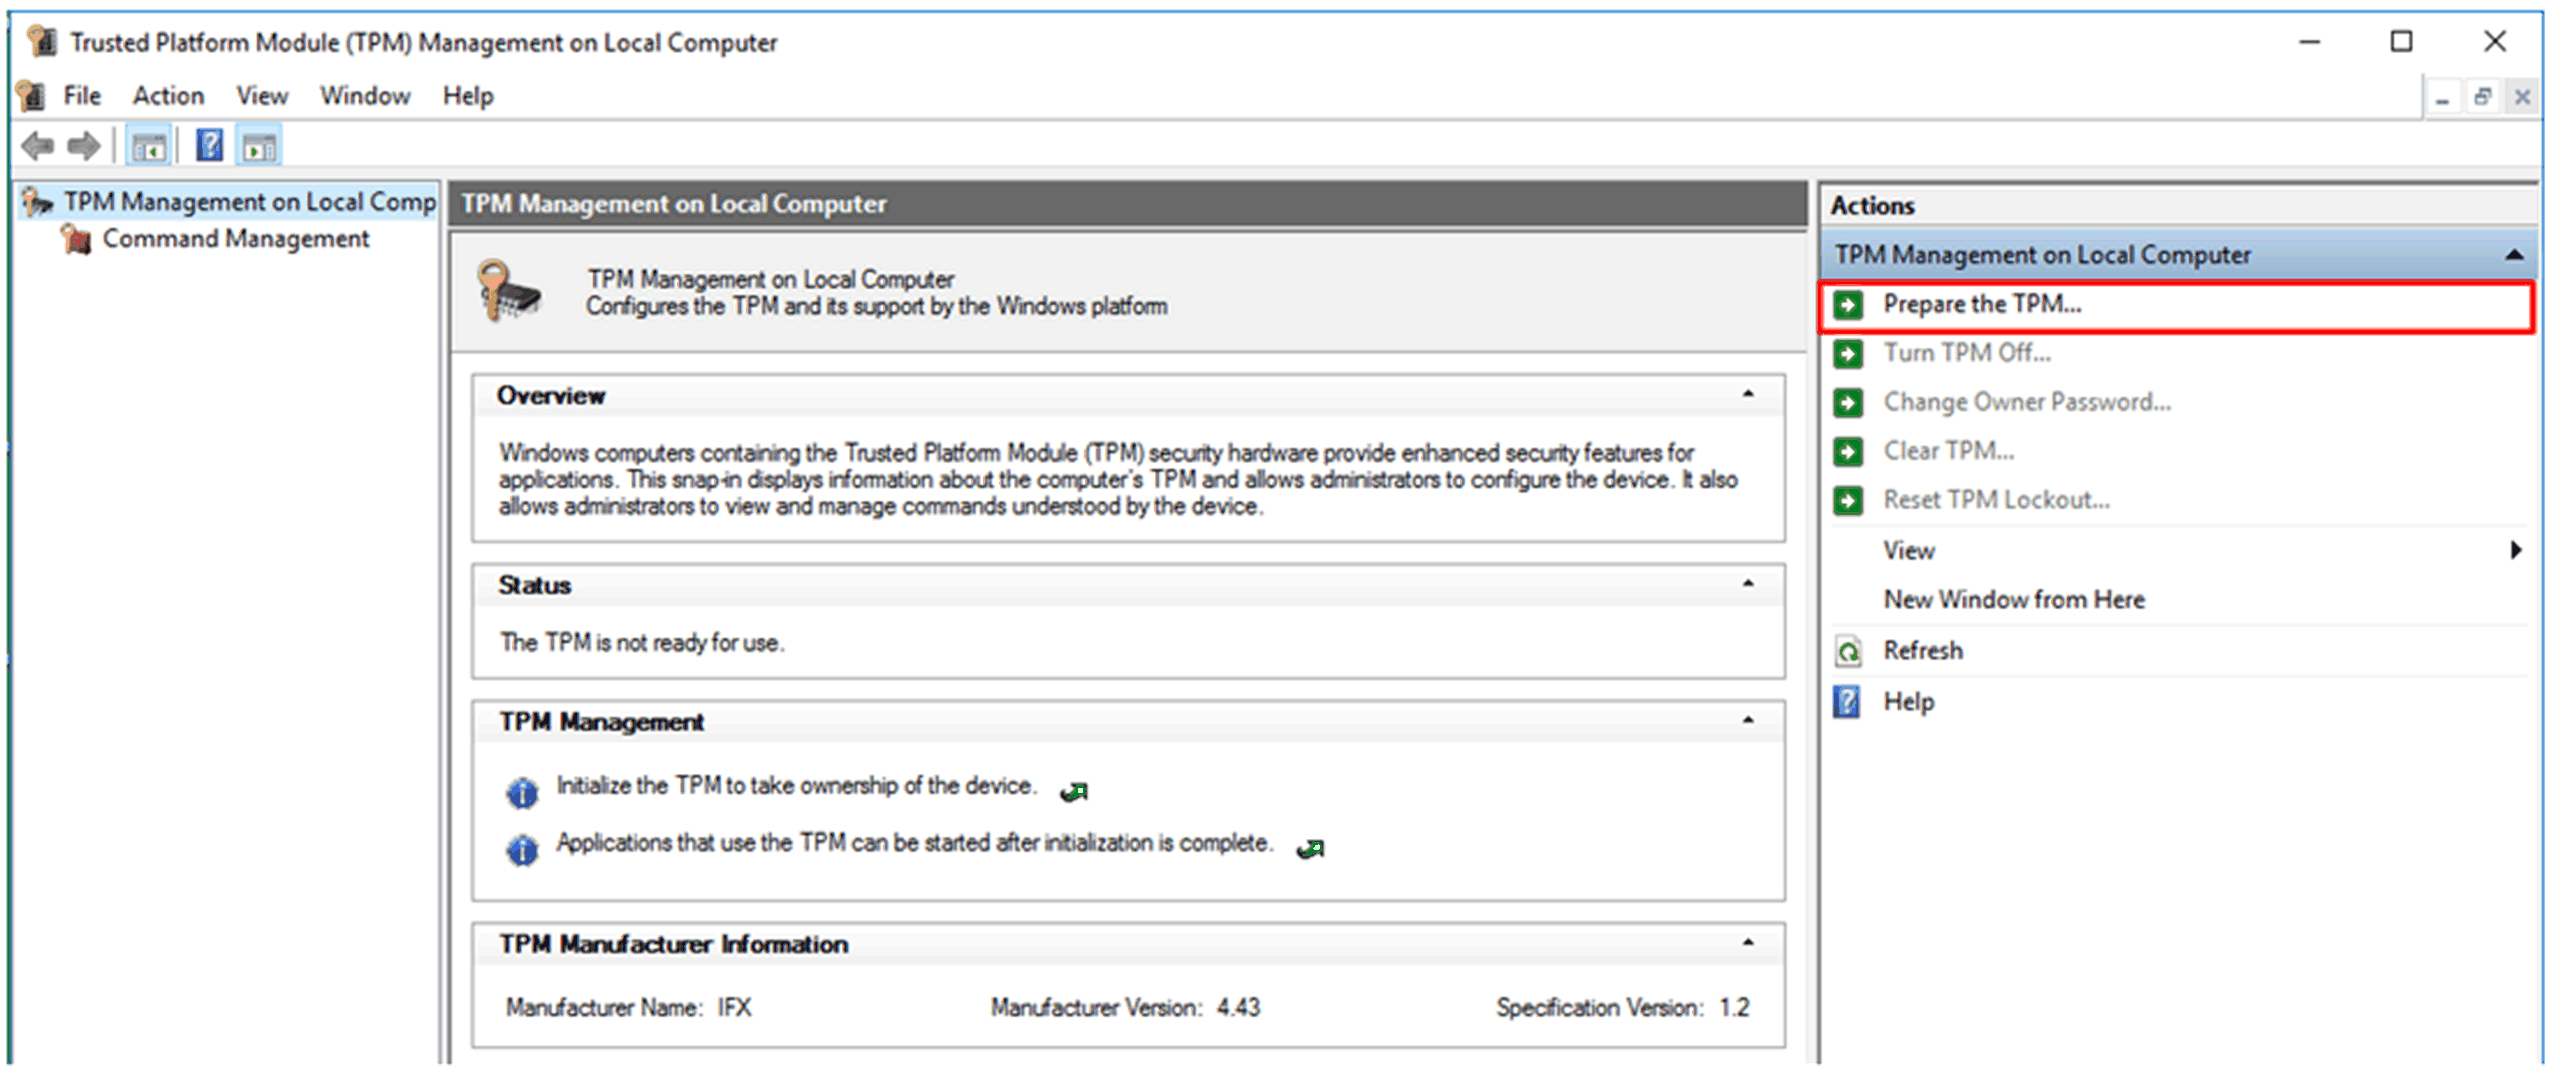Click green arrow beside Initialize the TPM
Viewport: 2550px width, 1069px height.
pyautogui.click(x=1074, y=792)
